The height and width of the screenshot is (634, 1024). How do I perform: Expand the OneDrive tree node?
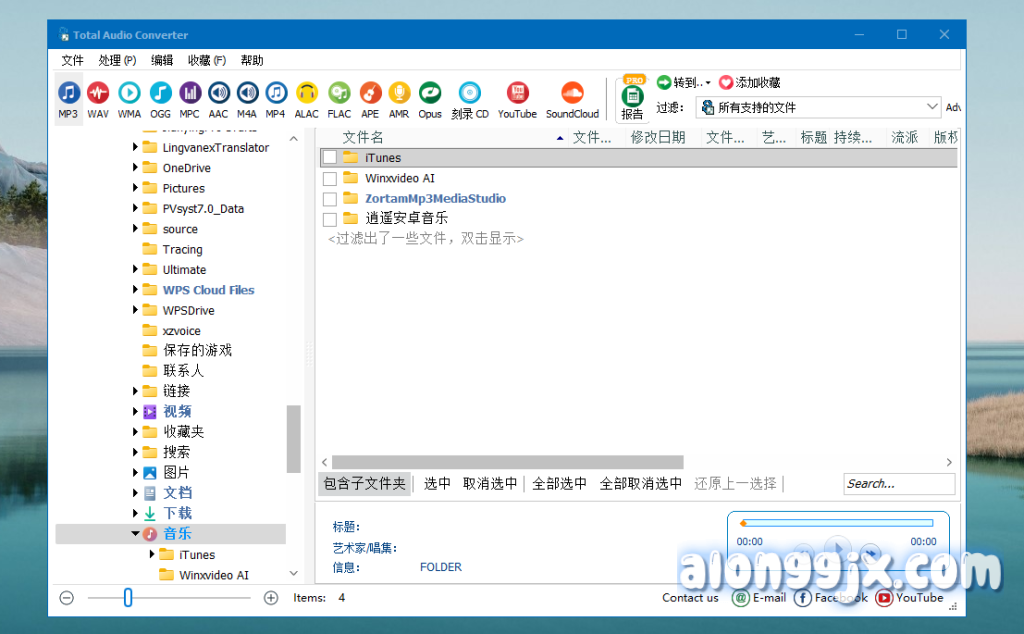pos(136,168)
